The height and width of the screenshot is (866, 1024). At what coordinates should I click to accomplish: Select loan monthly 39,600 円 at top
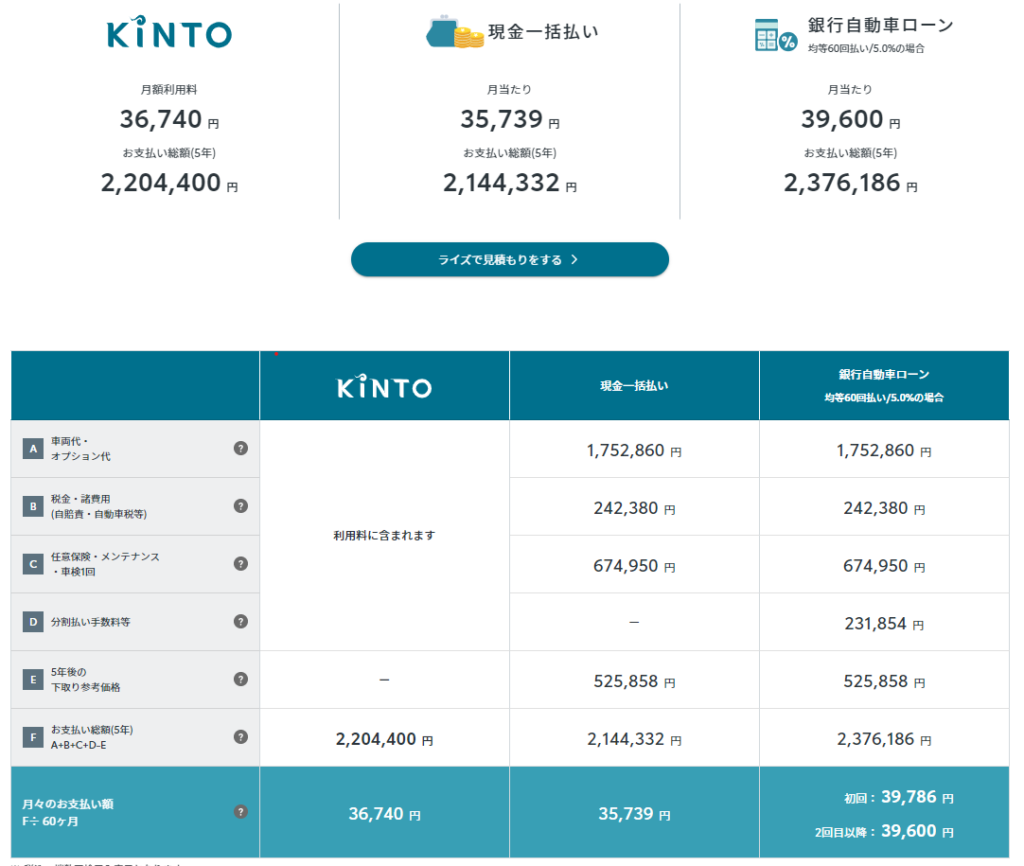coord(850,120)
